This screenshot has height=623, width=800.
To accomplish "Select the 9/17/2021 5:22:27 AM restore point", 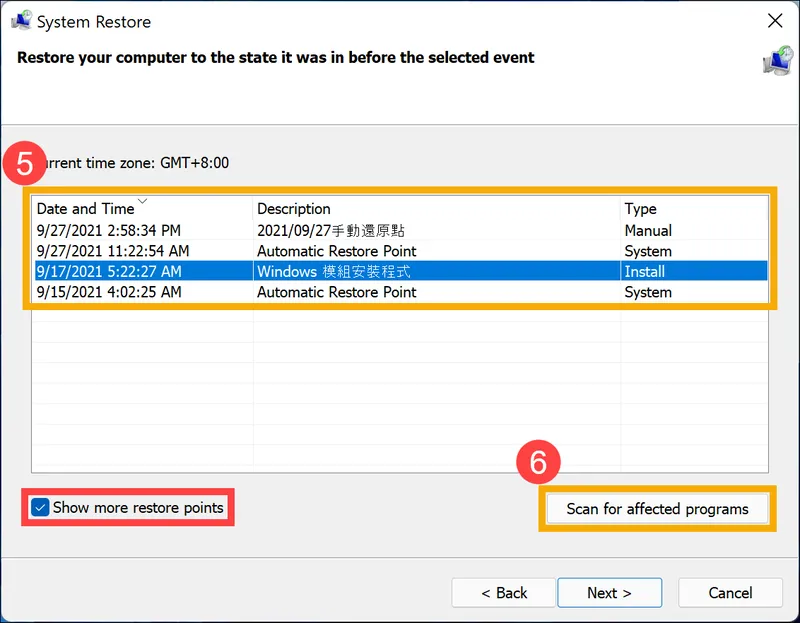I will [109, 271].
